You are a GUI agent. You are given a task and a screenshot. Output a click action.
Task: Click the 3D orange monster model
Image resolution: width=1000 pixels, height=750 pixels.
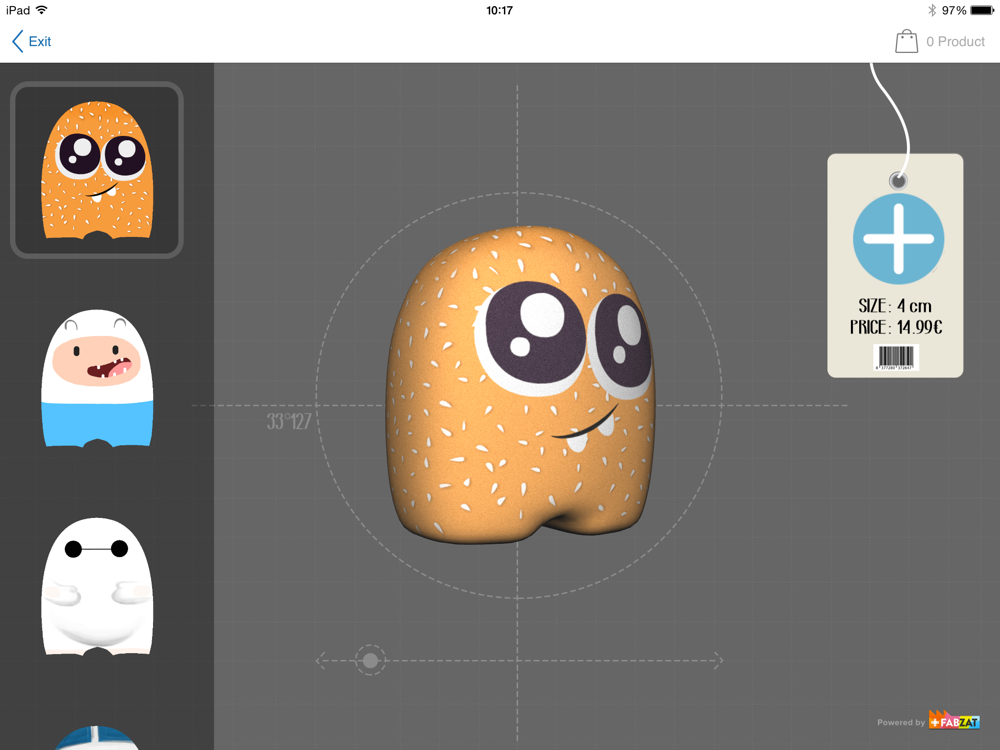(x=519, y=385)
